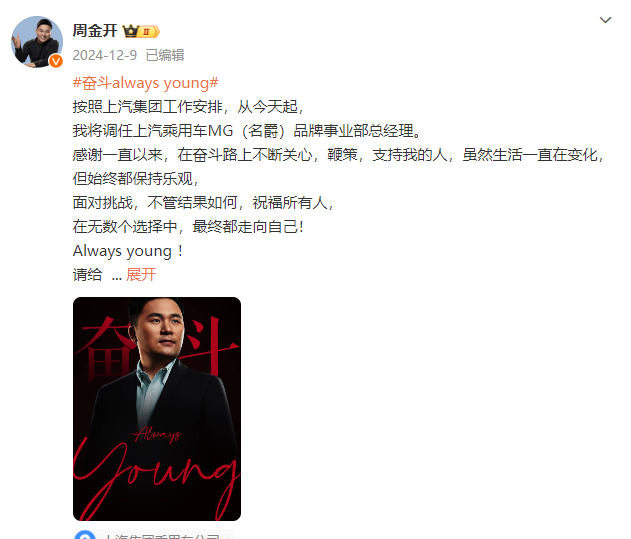Image resolution: width=631 pixels, height=539 pixels.
Task: Click the ellipsis before 展开
Action: pyautogui.click(x=116, y=277)
